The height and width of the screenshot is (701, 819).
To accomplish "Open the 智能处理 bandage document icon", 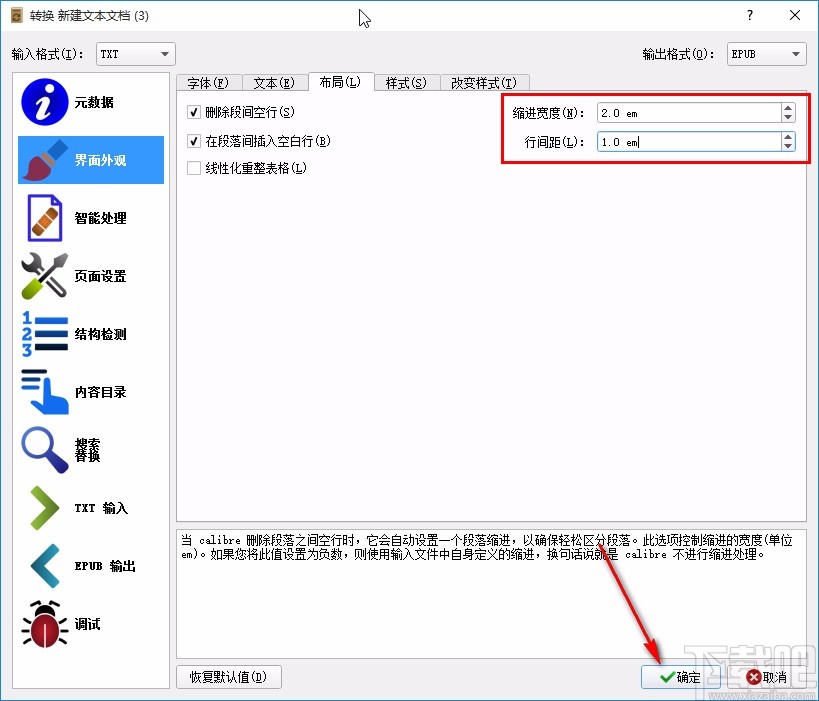I will (44, 218).
